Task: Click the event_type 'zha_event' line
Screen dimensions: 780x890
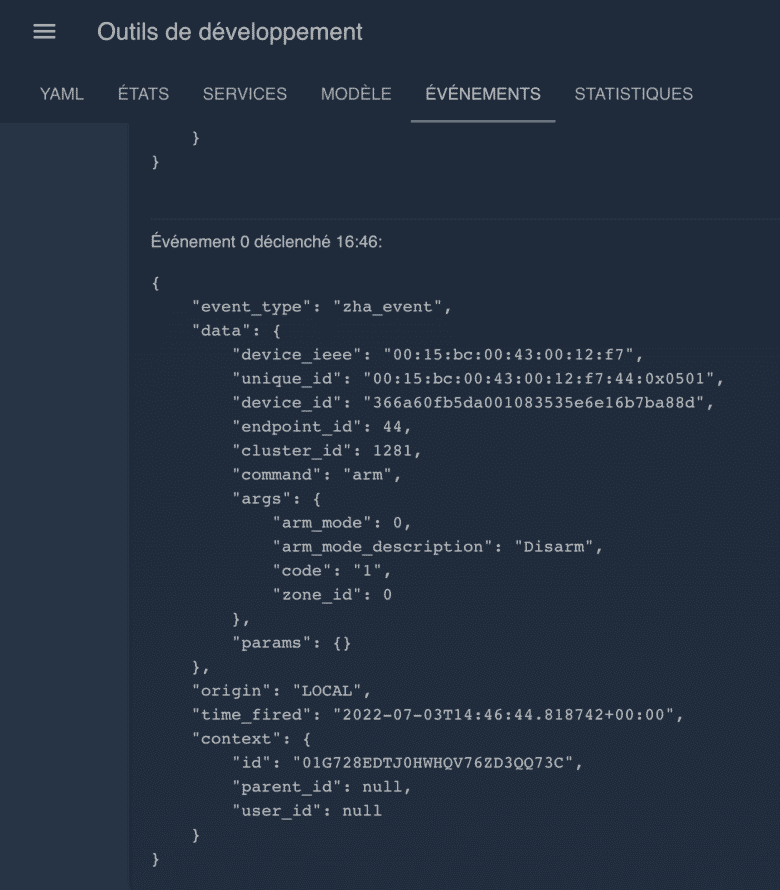Action: [x=321, y=307]
